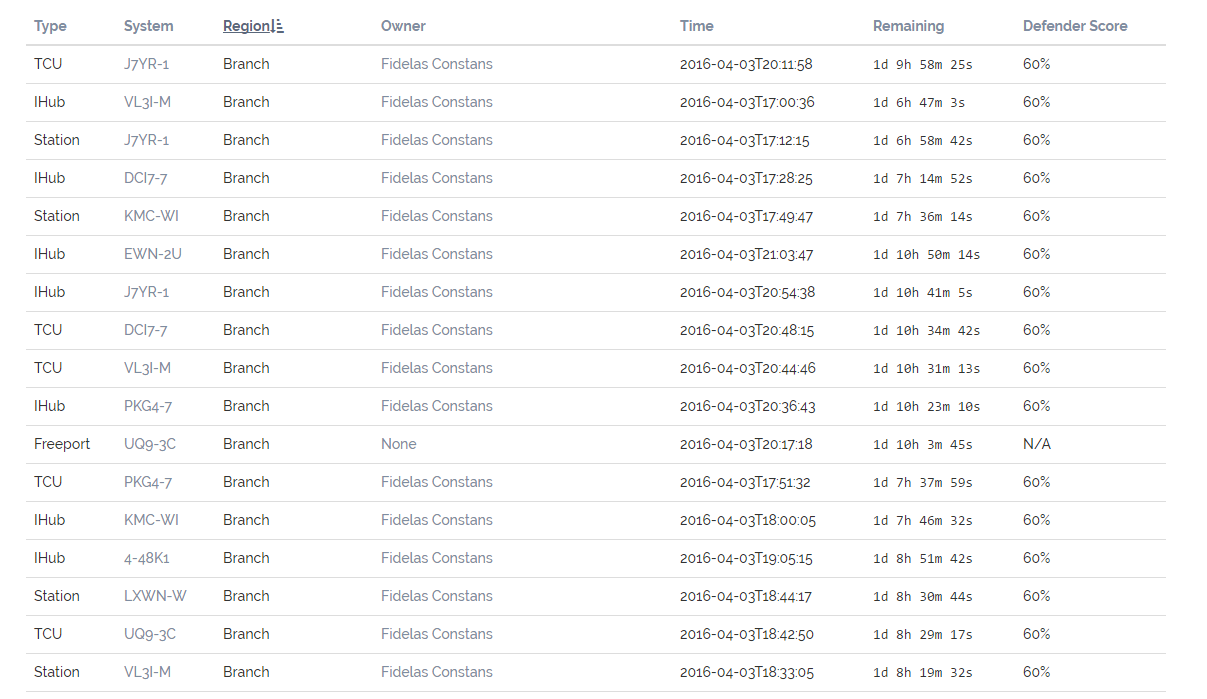Click time 2016-04-03T19:05:15

tap(746, 558)
